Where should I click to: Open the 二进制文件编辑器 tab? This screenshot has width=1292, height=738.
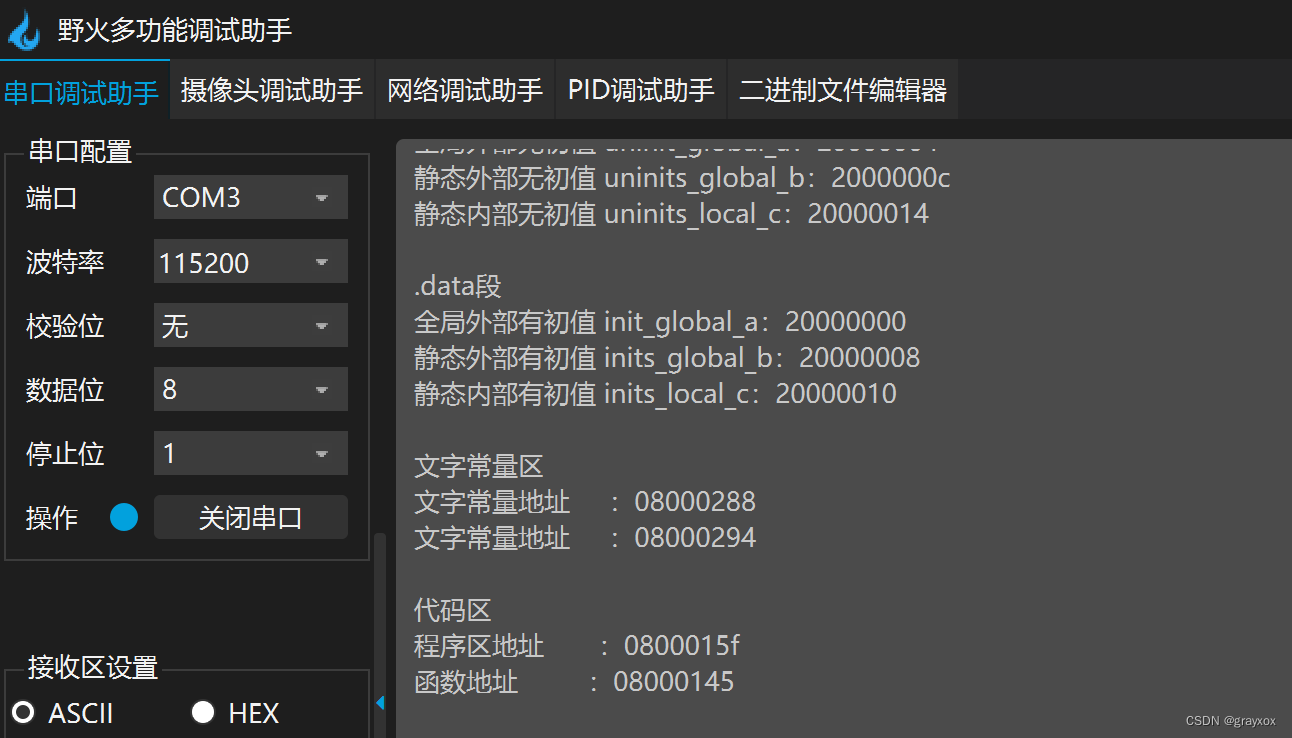843,89
